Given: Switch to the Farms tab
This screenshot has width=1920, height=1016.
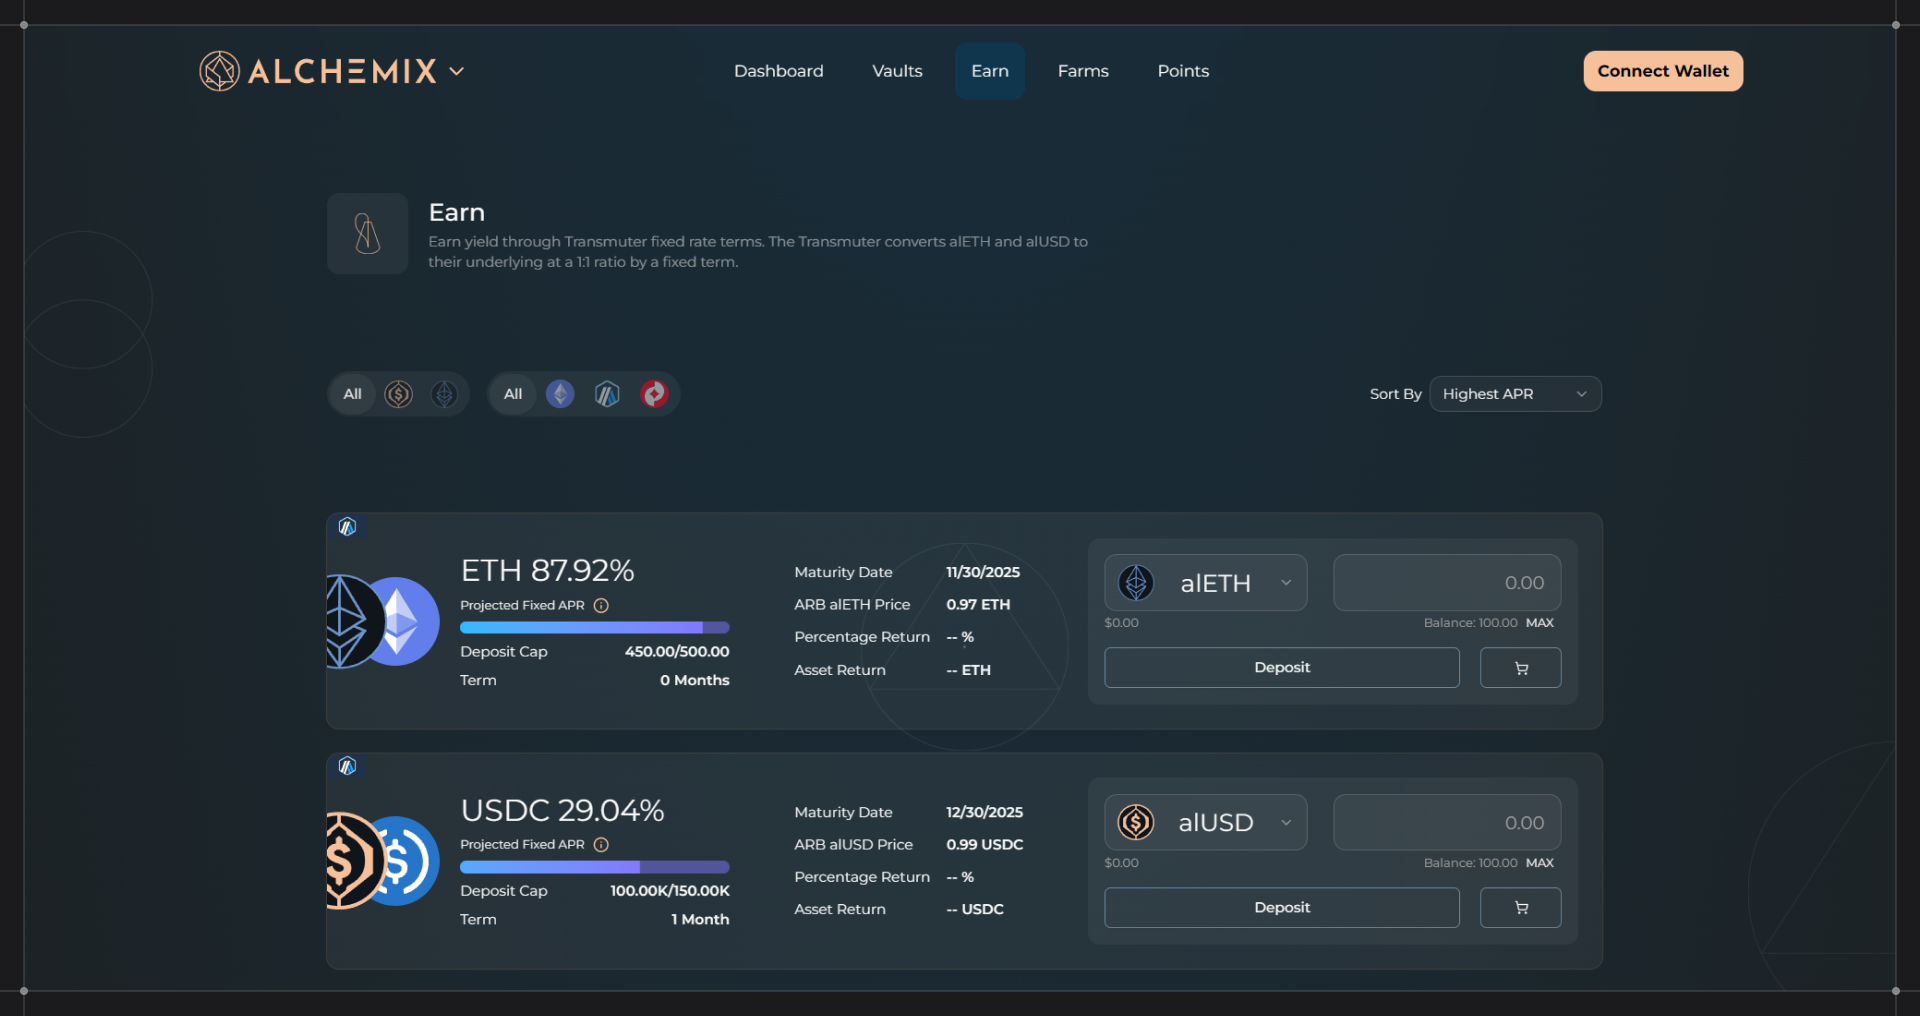Looking at the screenshot, I should [1083, 71].
